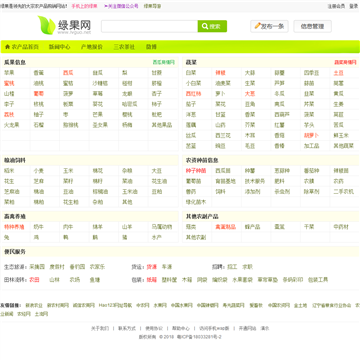The height and width of the screenshot is (360, 360).
Task: Open the 绿化苗木 category
Action: point(196,202)
